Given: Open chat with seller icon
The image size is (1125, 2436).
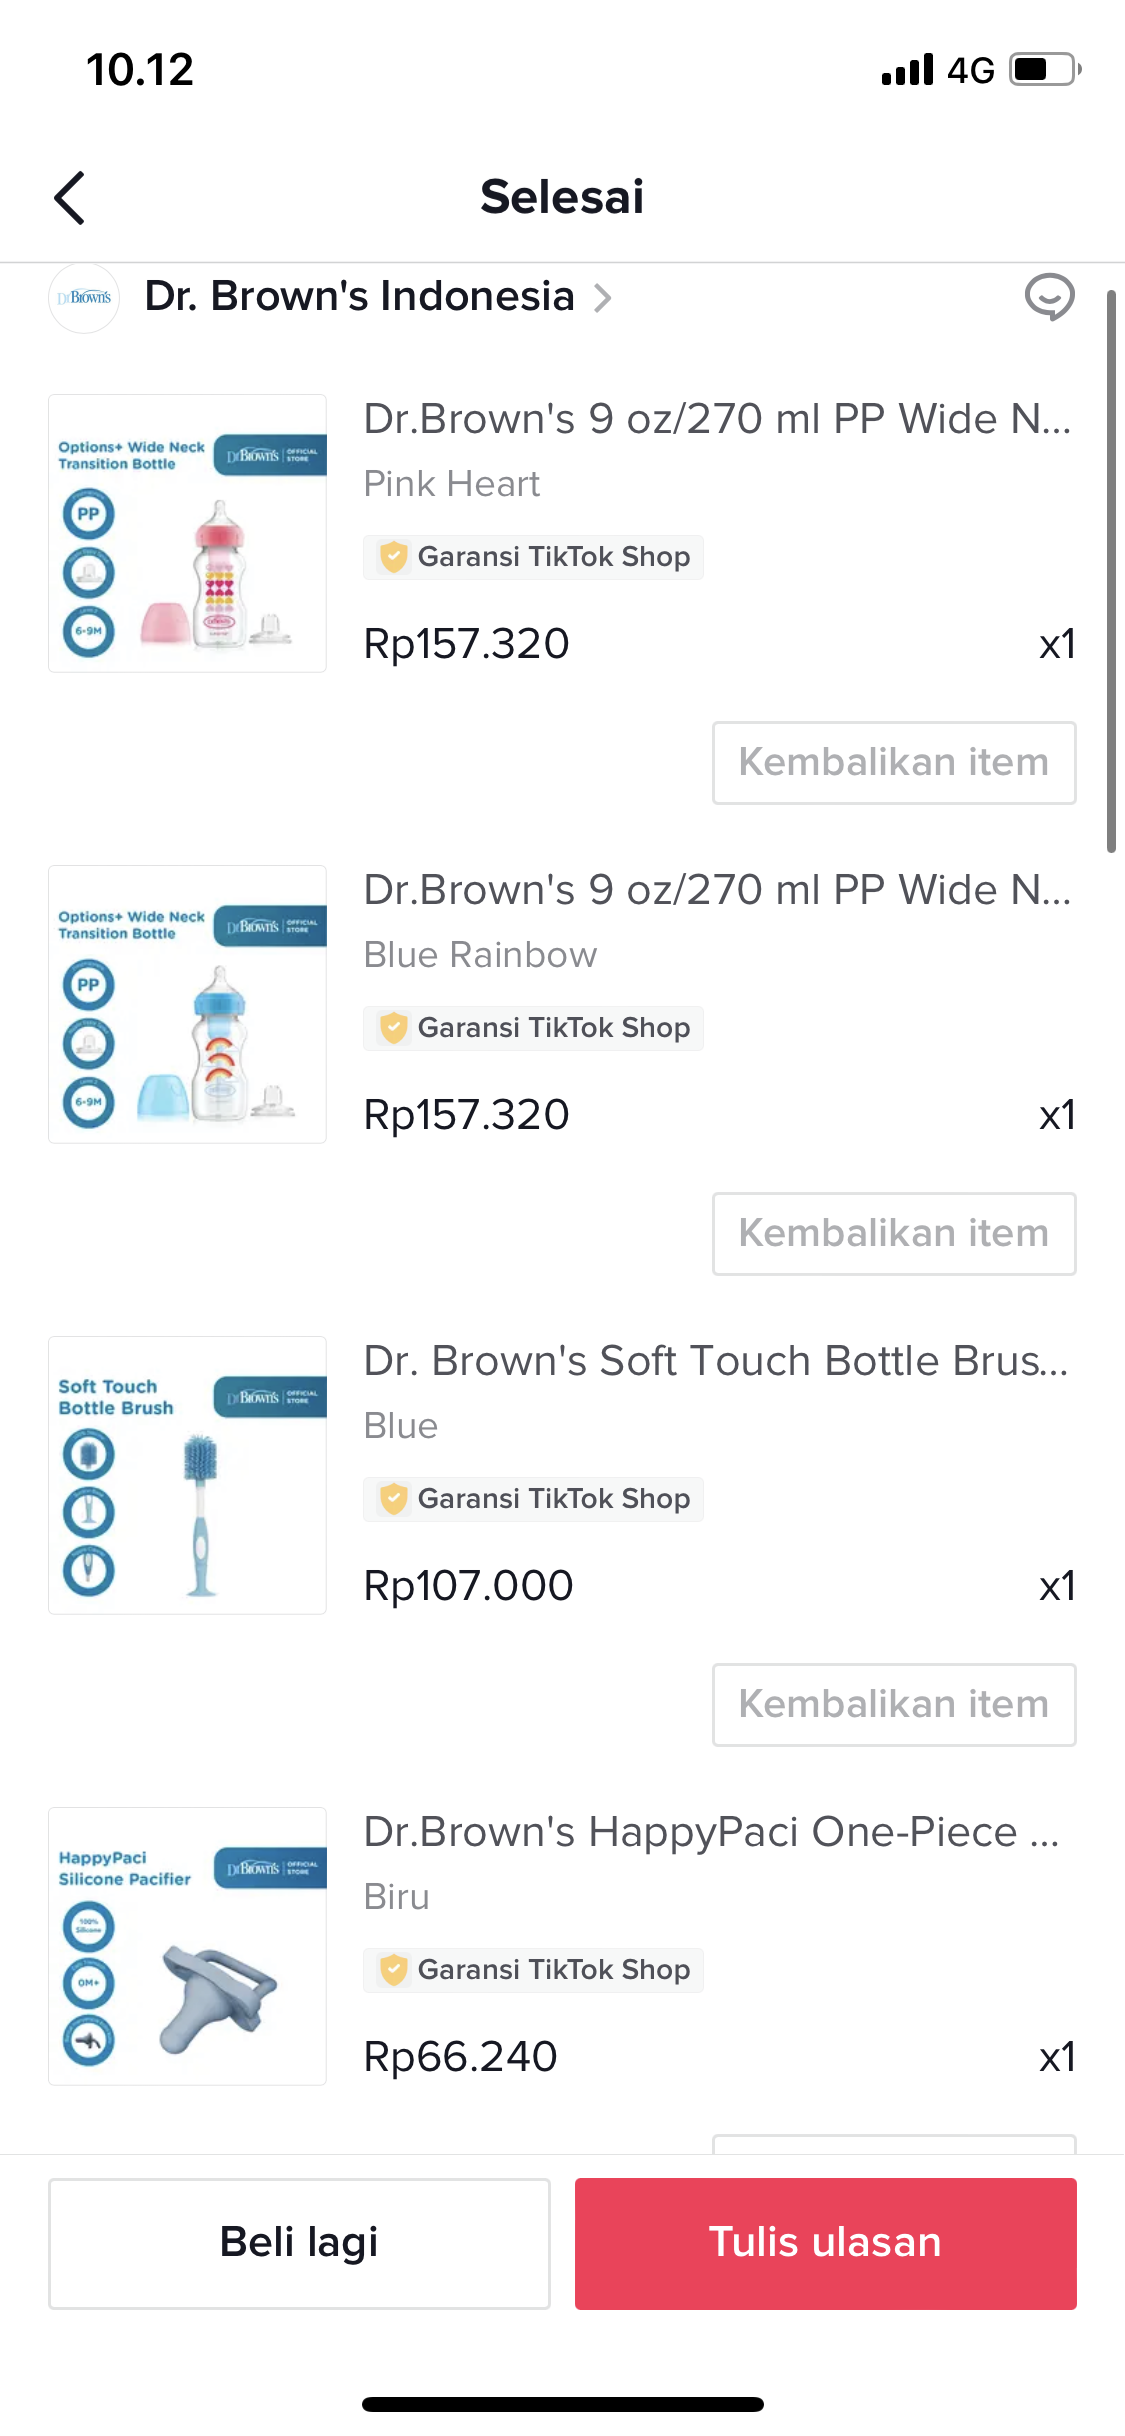Looking at the screenshot, I should click(1049, 297).
